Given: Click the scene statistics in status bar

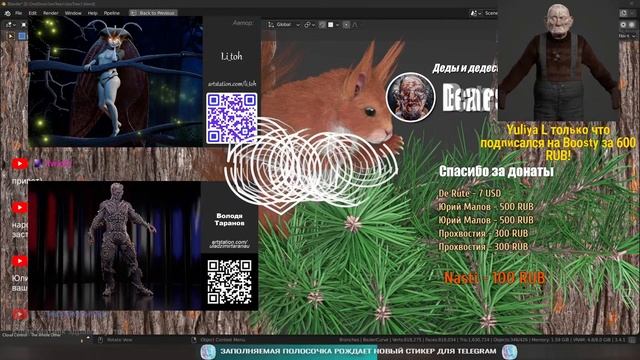Looking at the screenshot, I should [482, 340].
